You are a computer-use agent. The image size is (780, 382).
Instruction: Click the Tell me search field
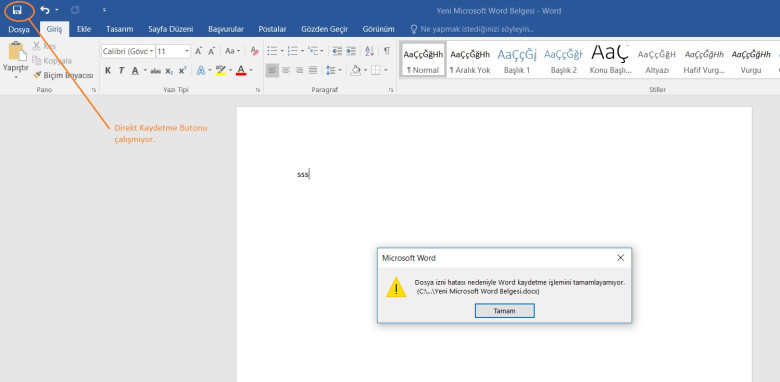tap(472, 29)
